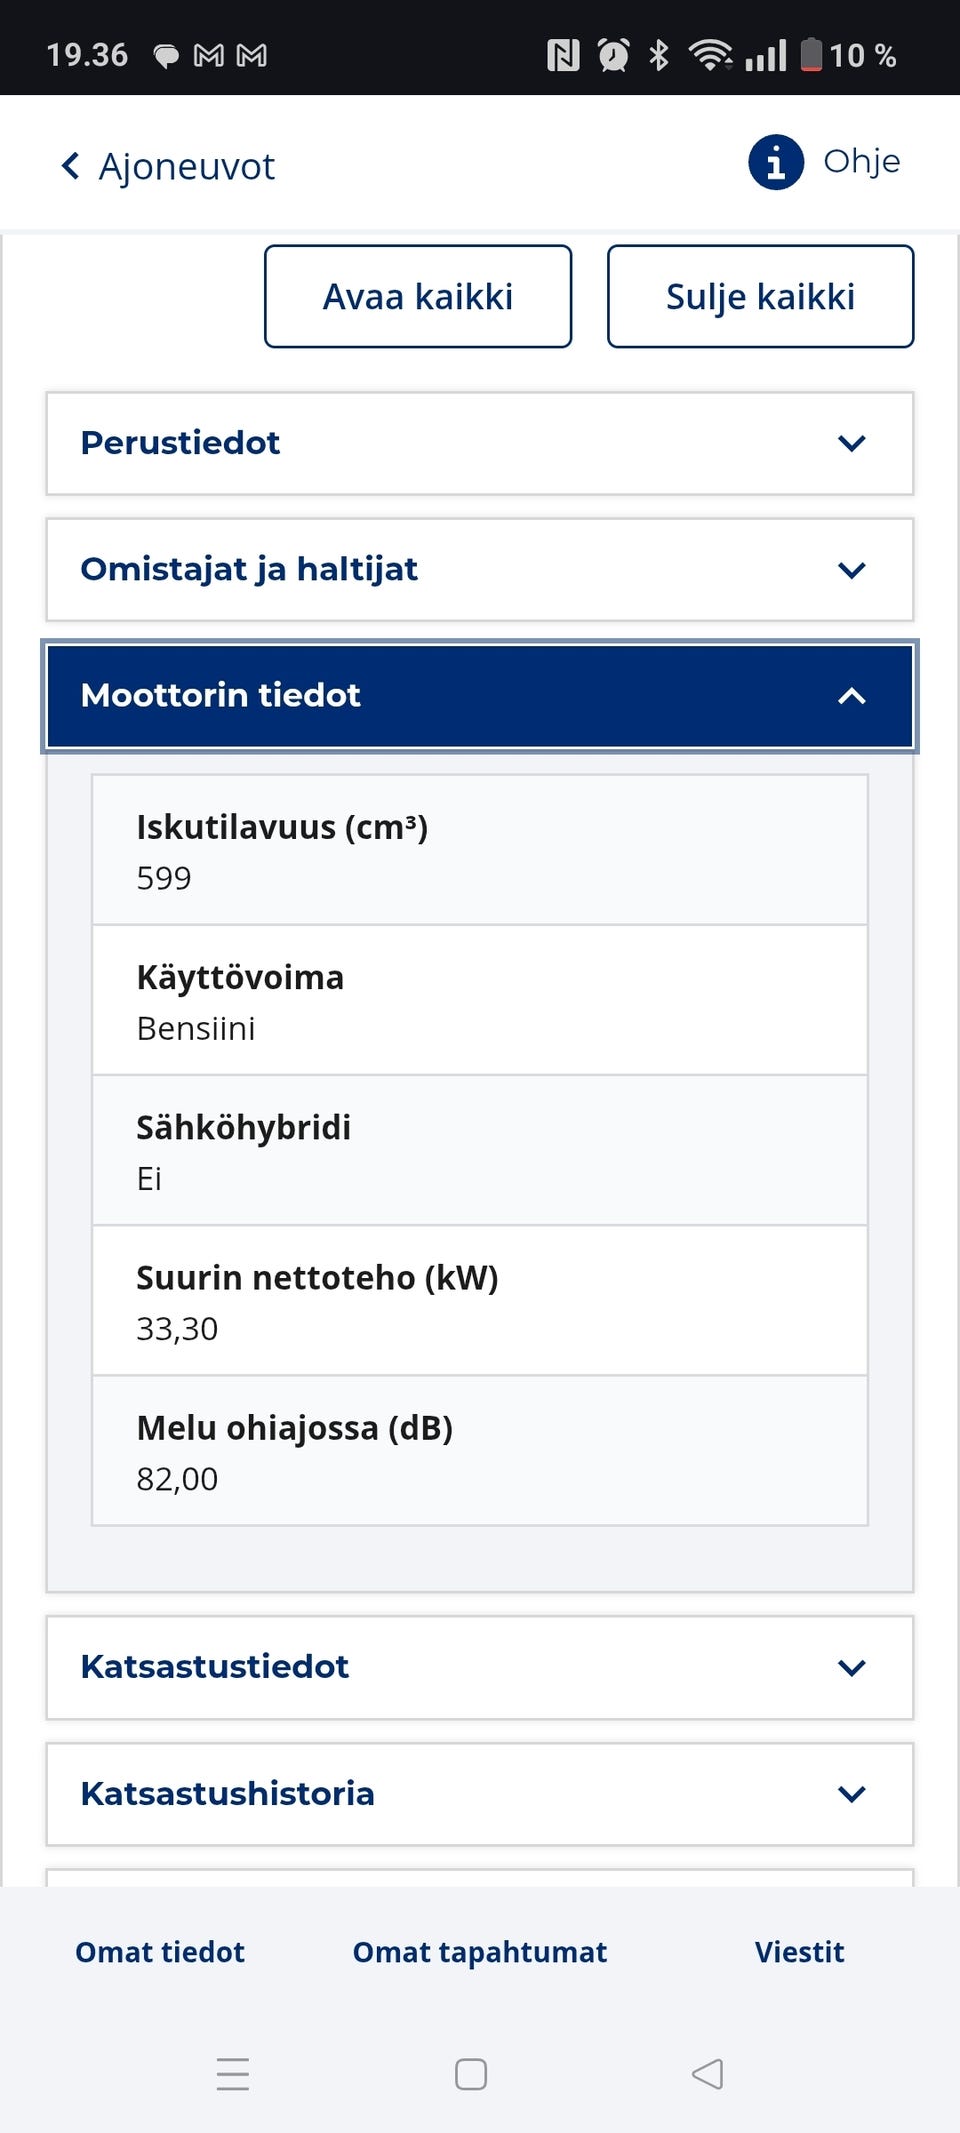
Task: Switch to the Omat tiedot tab
Action: (160, 1952)
